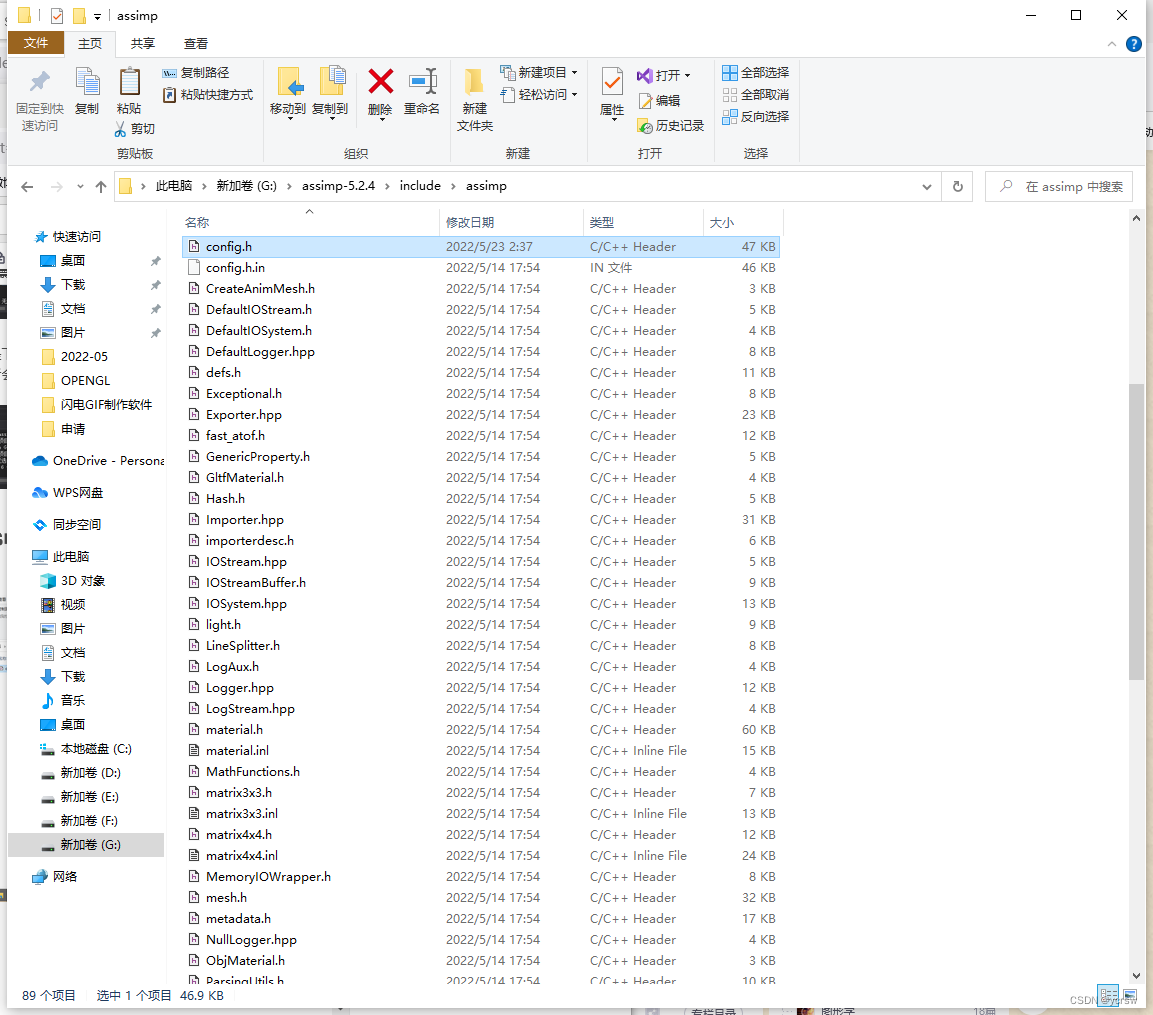Open History (历史记录)
The width and height of the screenshot is (1153, 1015).
[671, 126]
